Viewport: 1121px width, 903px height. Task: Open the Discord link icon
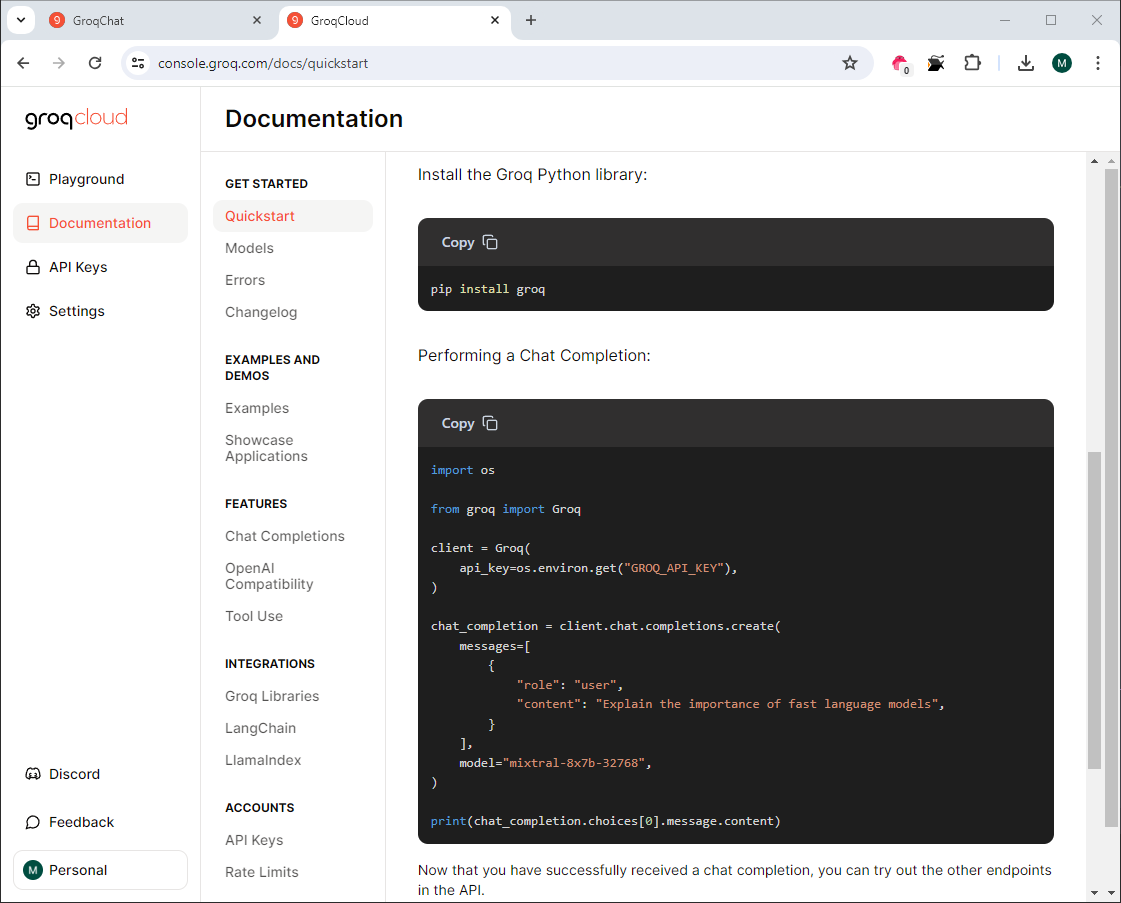click(33, 774)
